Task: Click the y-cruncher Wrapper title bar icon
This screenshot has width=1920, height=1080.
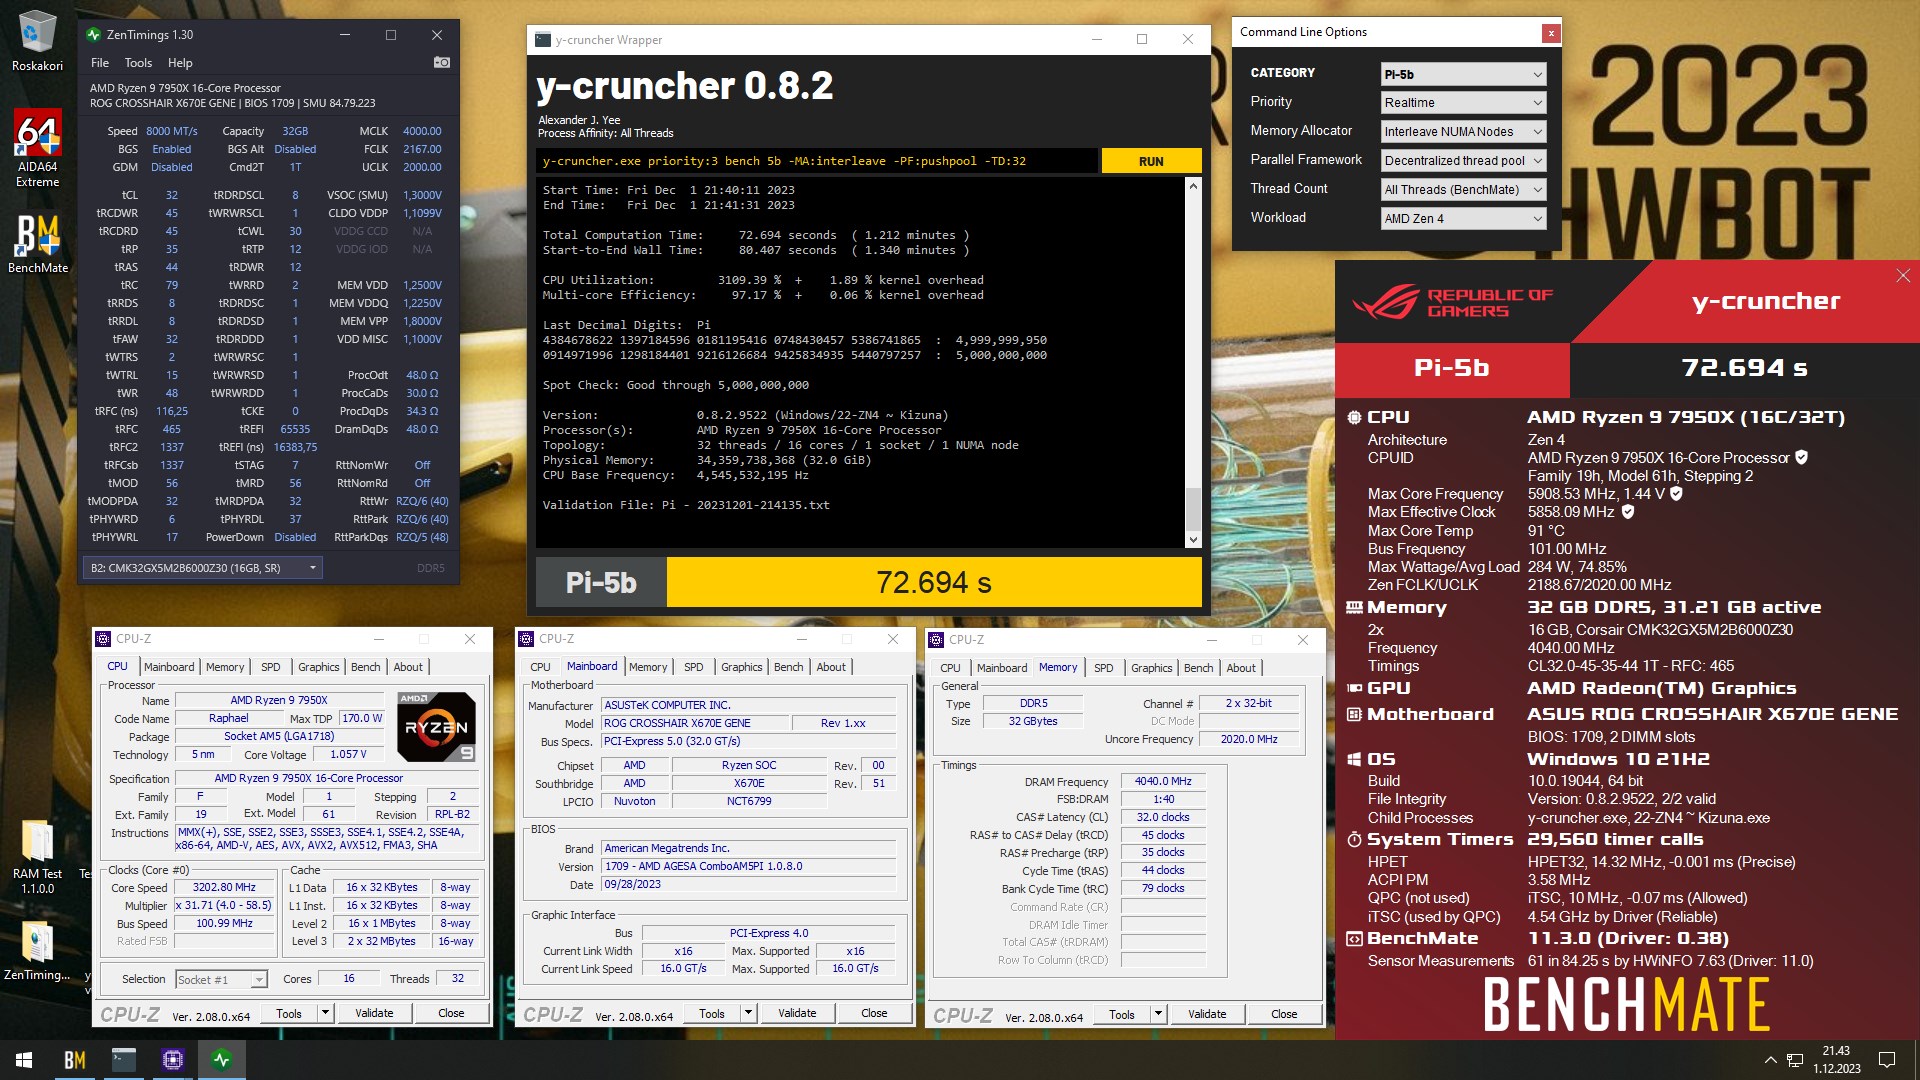Action: (x=542, y=40)
